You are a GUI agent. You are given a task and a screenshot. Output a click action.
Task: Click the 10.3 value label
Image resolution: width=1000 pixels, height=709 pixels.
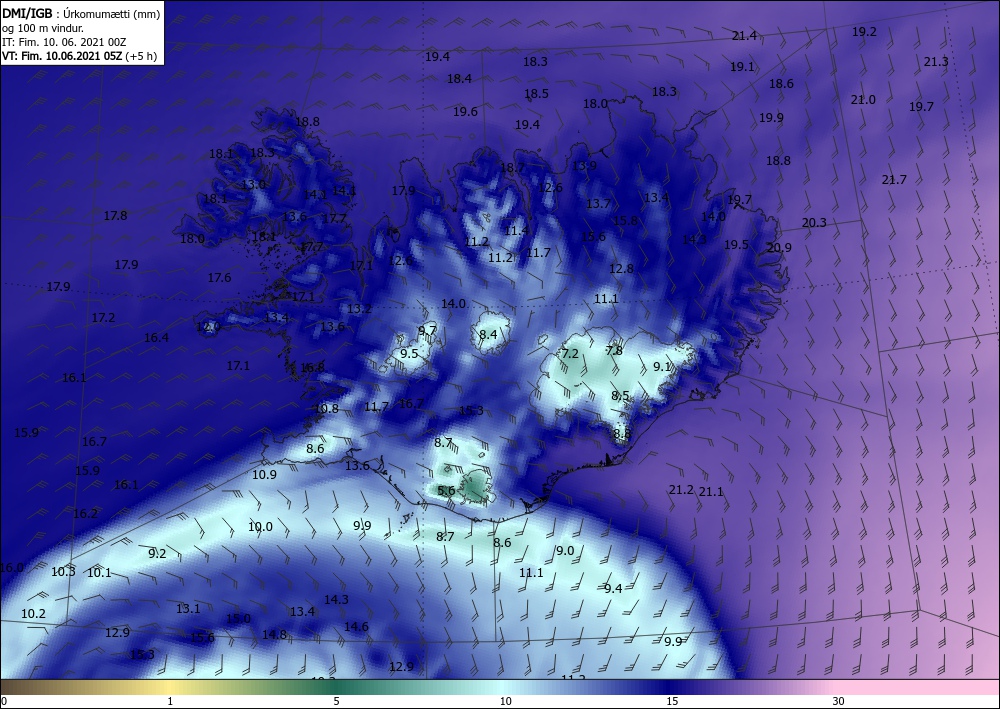63,572
